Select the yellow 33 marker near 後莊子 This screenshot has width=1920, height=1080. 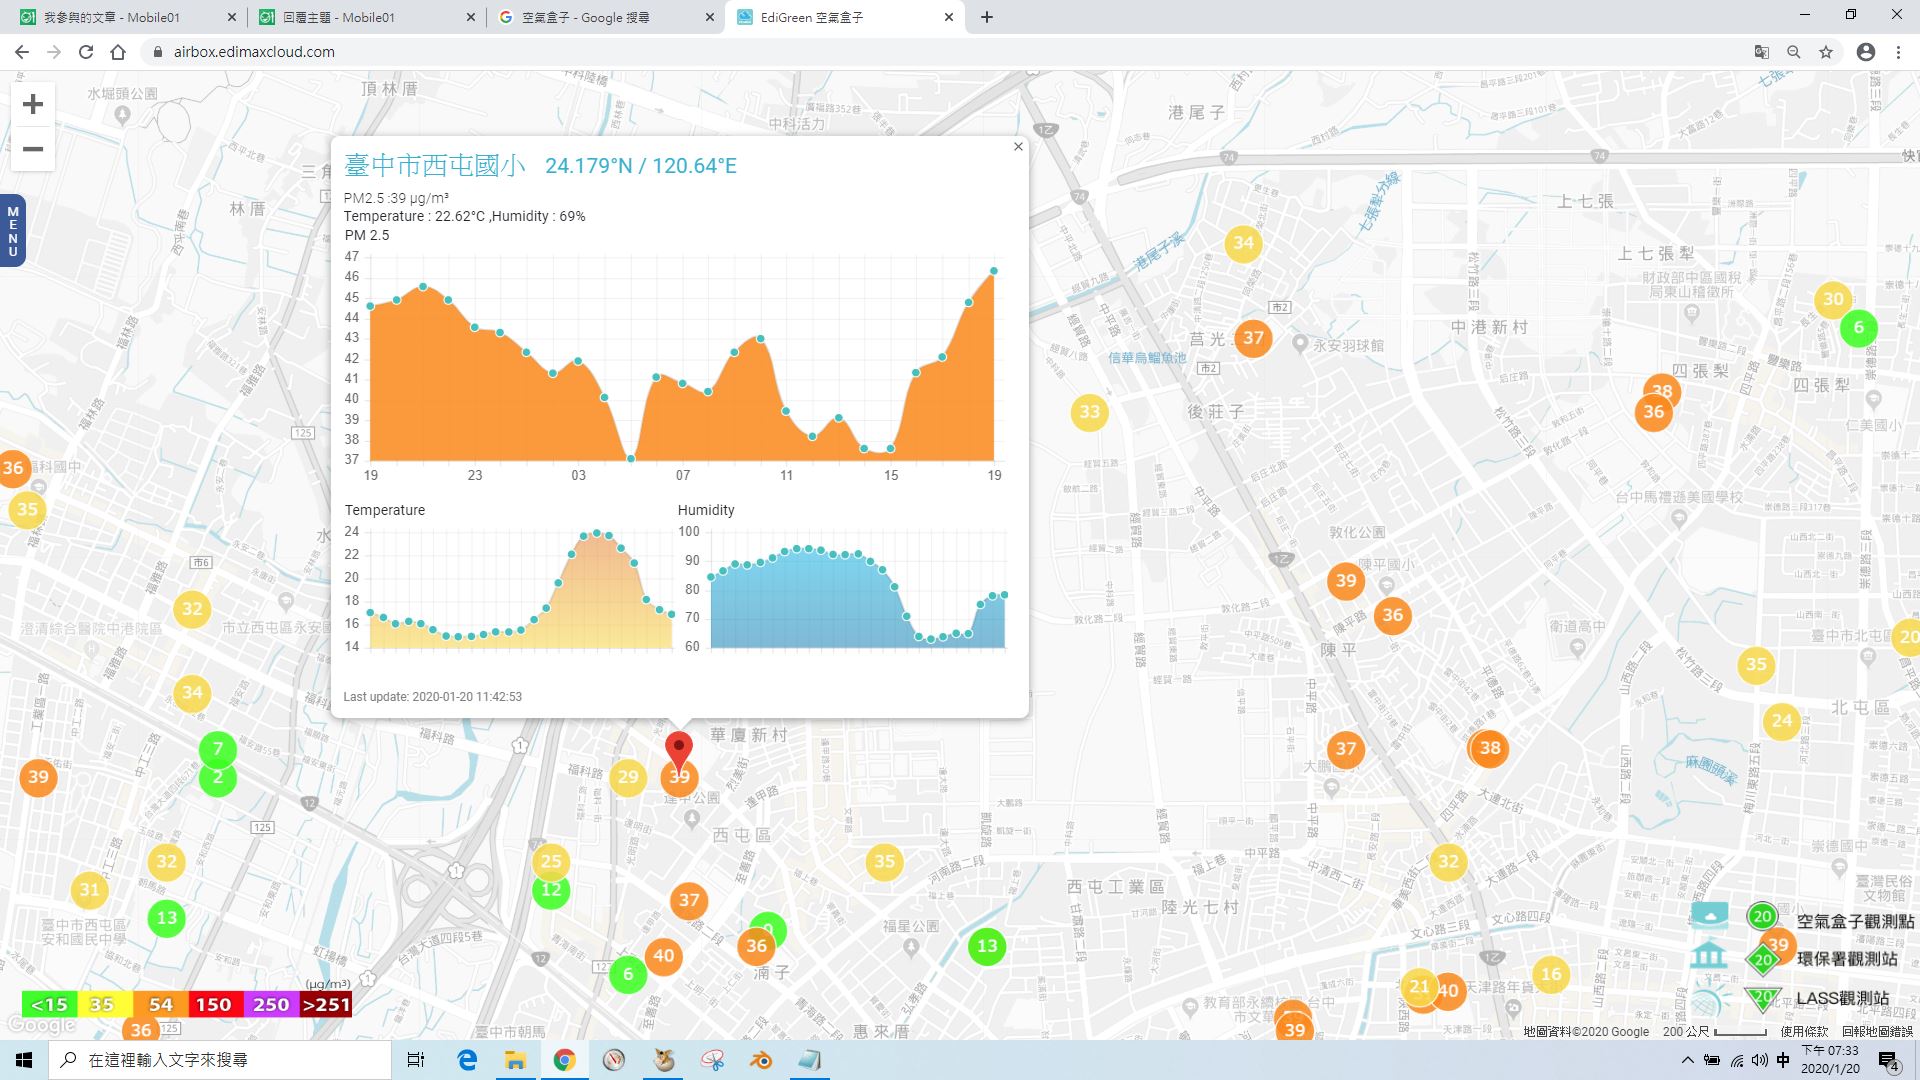click(x=1089, y=412)
